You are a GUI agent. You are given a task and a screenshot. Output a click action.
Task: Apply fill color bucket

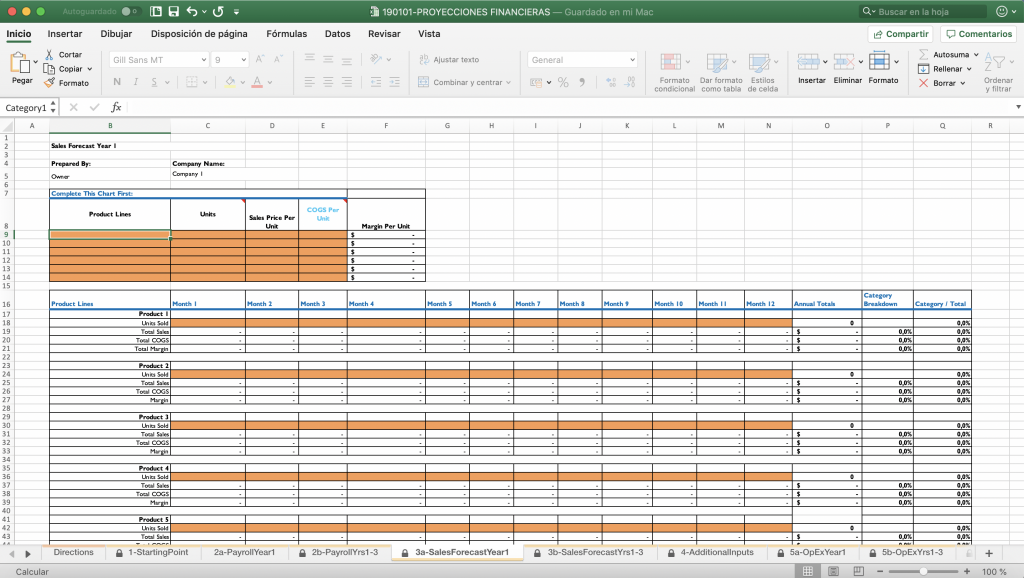230,82
